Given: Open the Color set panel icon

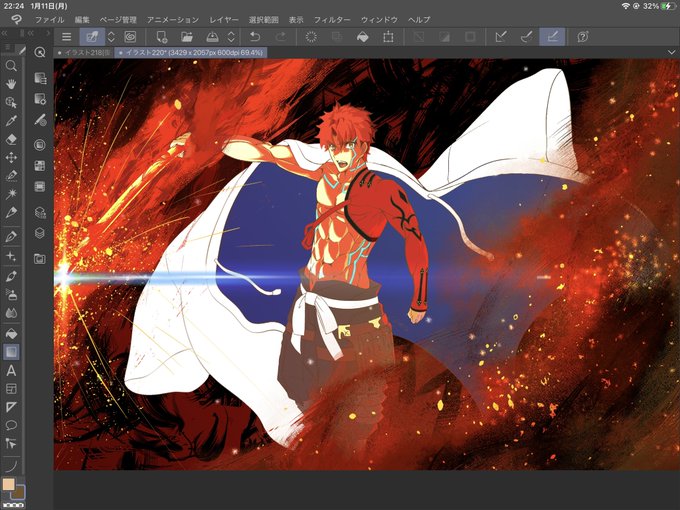Looking at the screenshot, I should (x=39, y=165).
